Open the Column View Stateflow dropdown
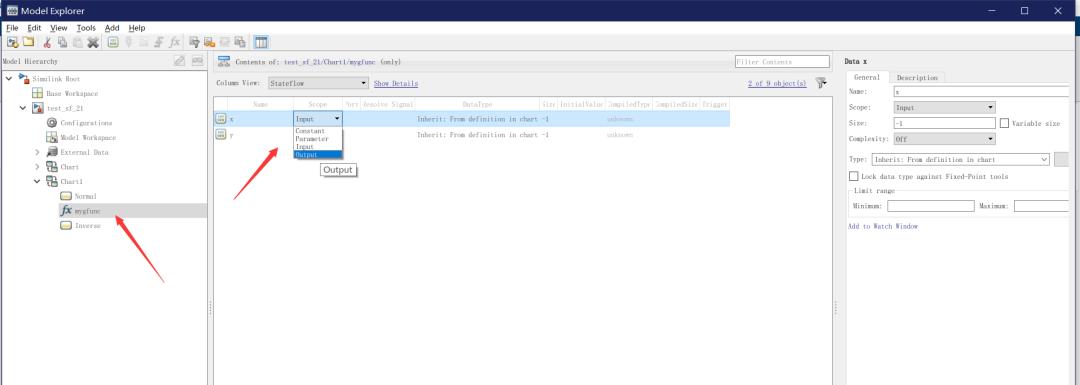 tap(318, 83)
